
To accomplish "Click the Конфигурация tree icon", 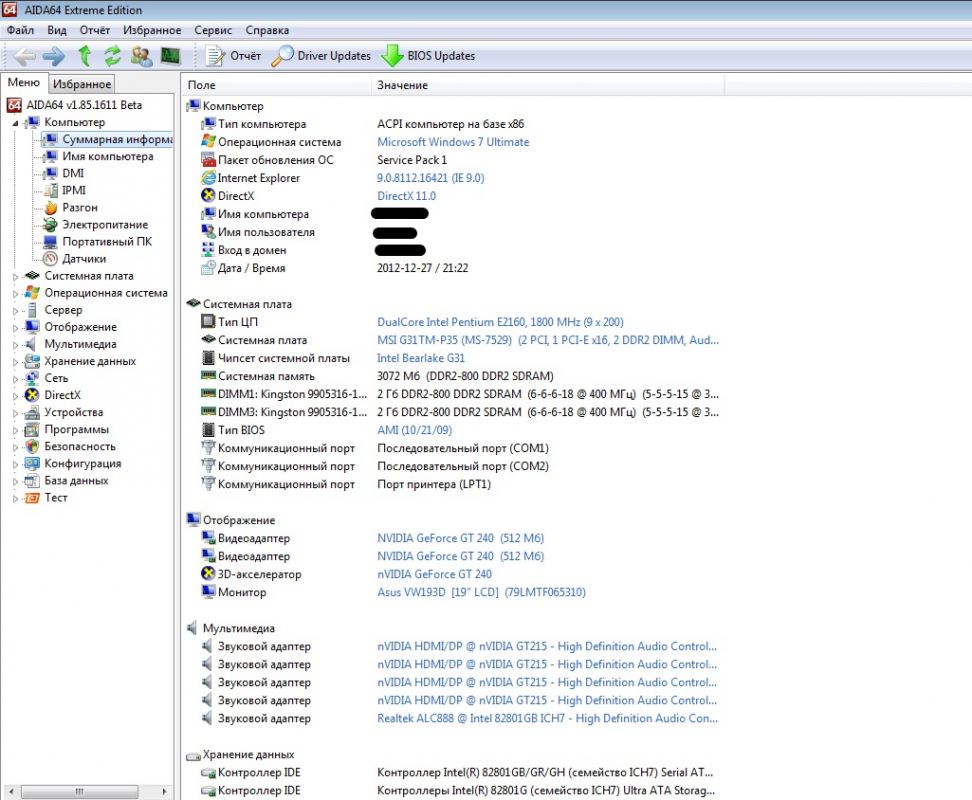I will (x=32, y=464).
